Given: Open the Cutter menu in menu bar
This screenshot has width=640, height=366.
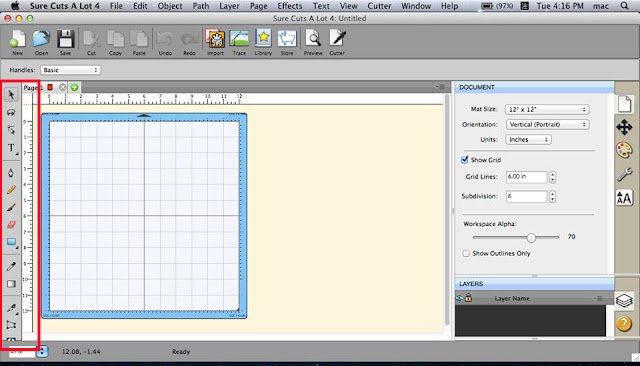Looking at the screenshot, I should pyautogui.click(x=379, y=6).
